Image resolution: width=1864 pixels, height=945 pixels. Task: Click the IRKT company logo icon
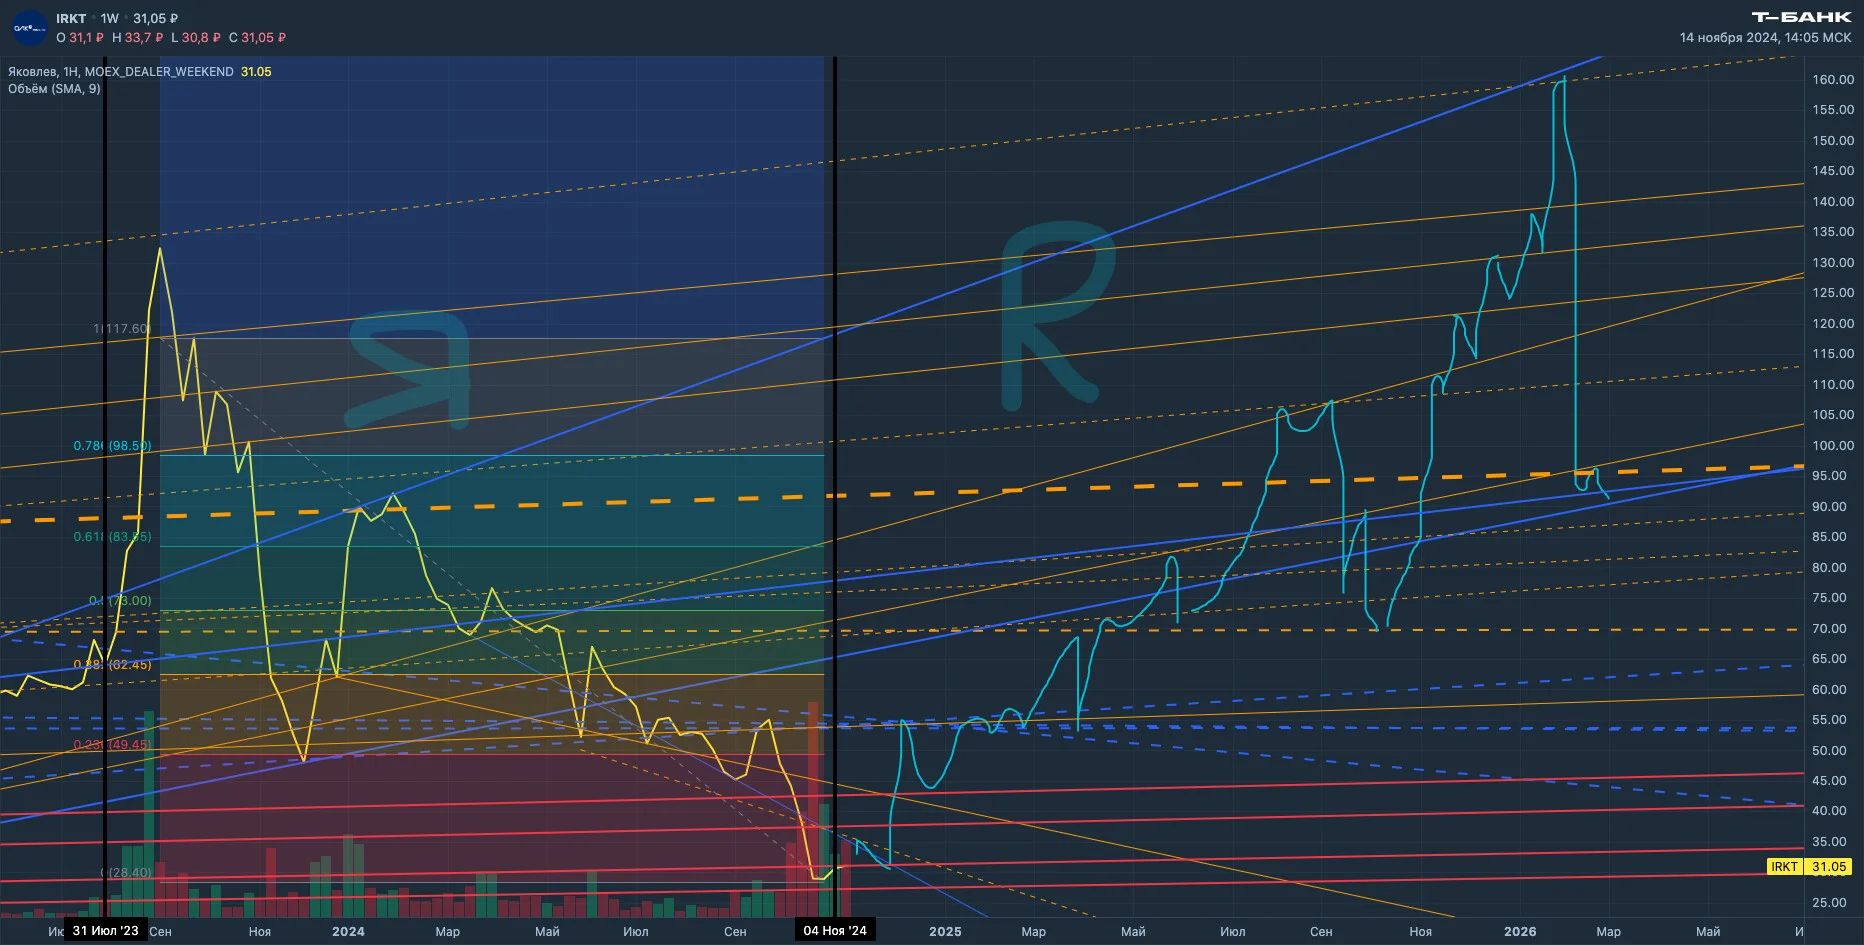tap(29, 28)
